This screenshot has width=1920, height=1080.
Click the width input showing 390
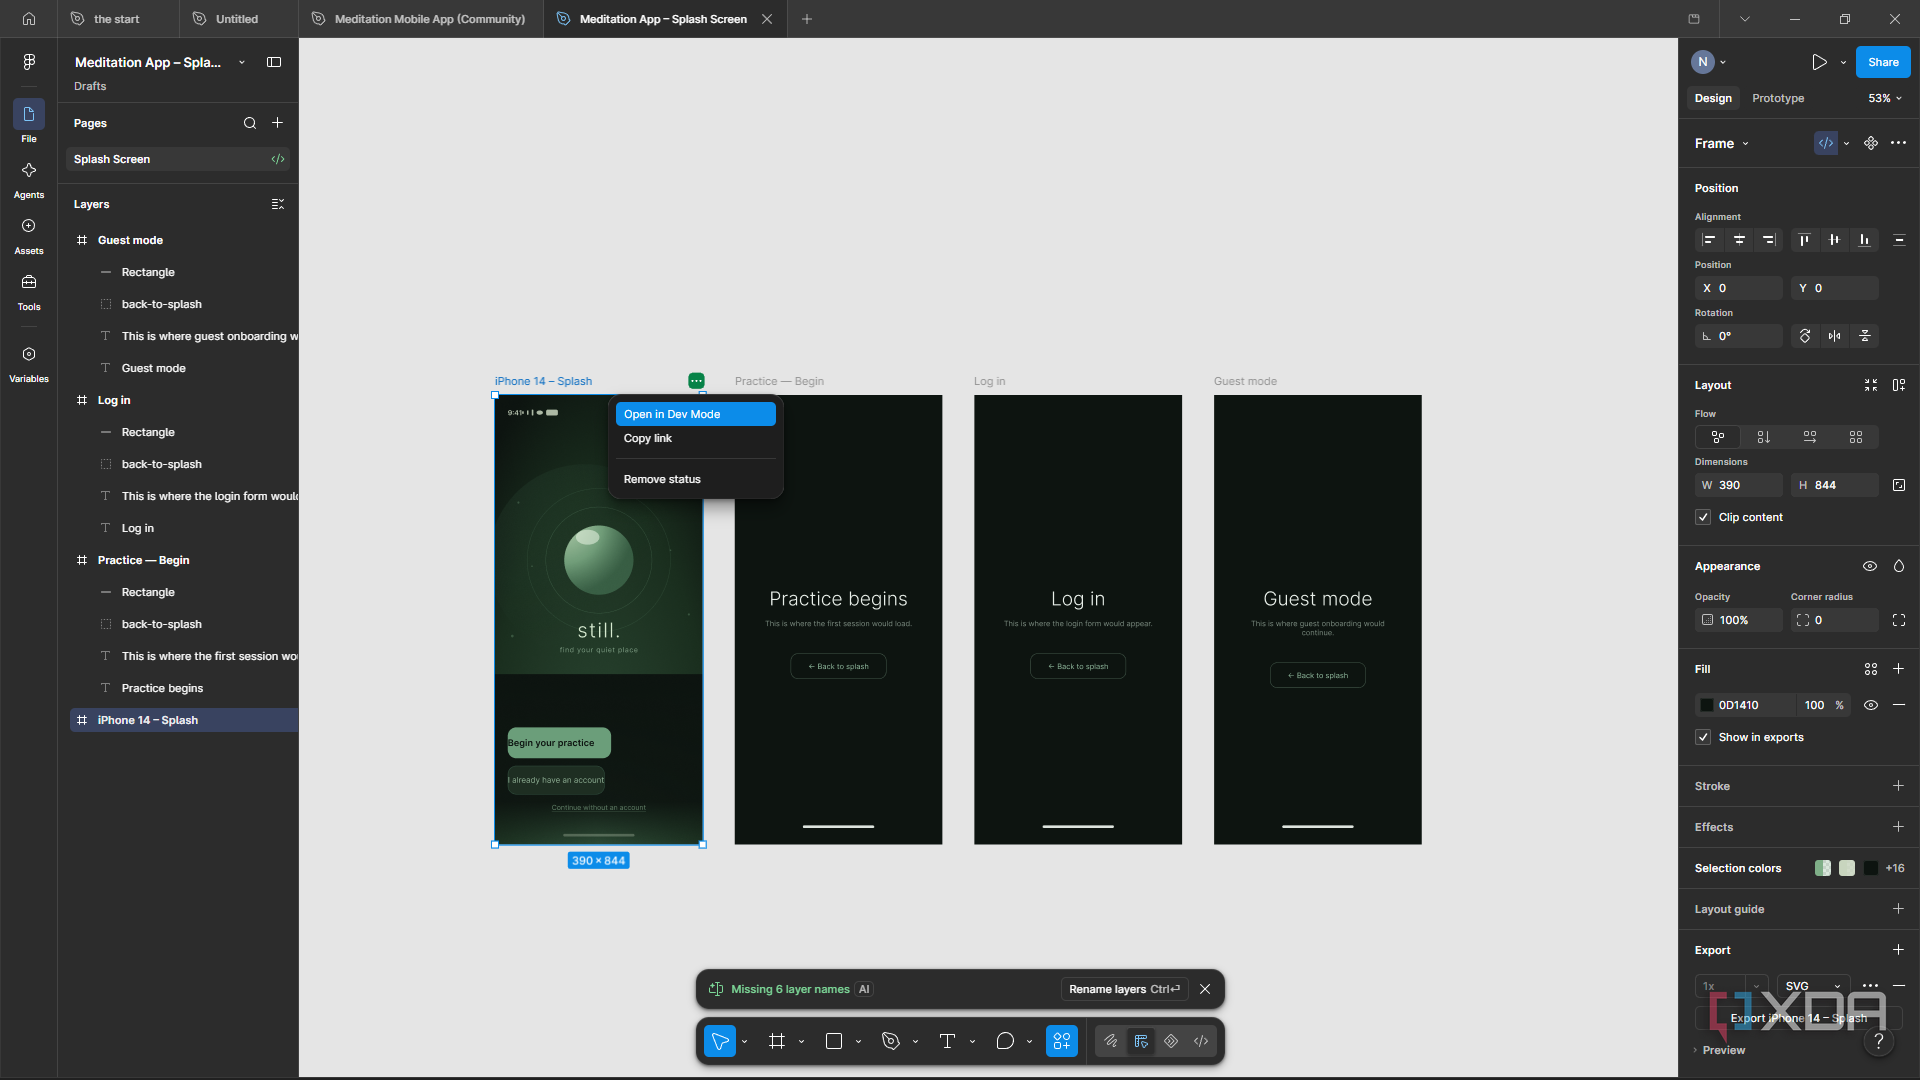1739,485
